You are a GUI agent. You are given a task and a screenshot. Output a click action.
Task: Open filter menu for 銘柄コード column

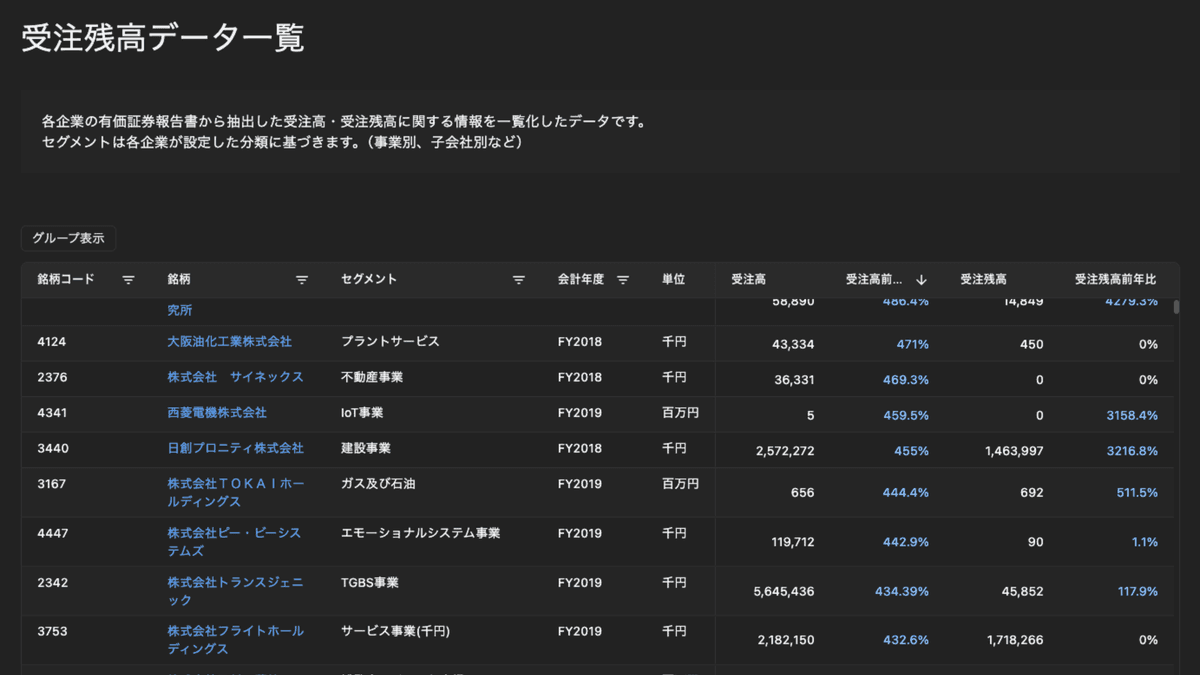[x=128, y=280]
